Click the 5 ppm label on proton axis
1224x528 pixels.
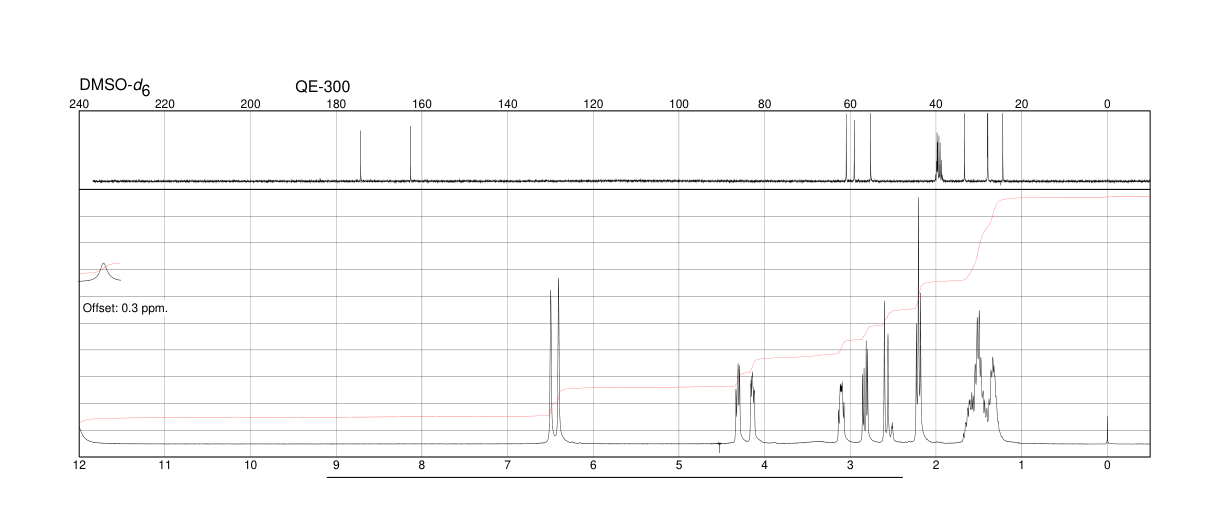coord(679,465)
